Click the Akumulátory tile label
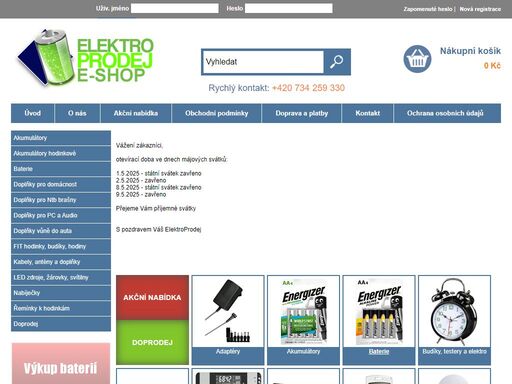Screen dimensions: 512x384 click(303, 351)
